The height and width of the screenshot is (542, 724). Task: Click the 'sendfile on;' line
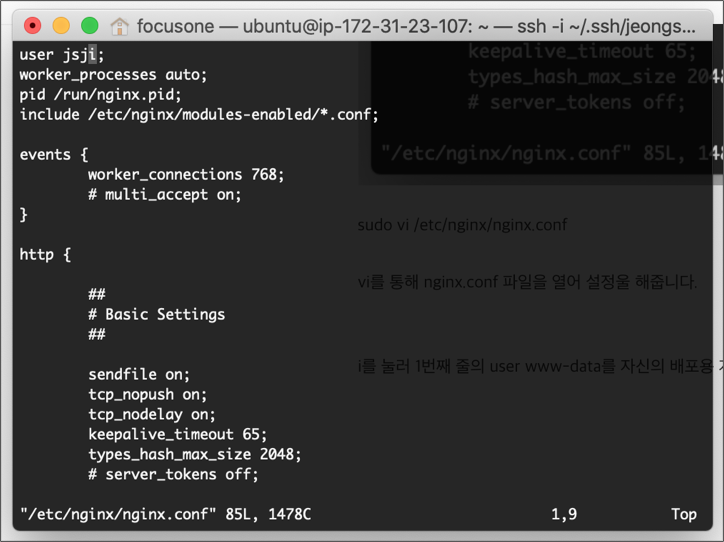[139, 374]
